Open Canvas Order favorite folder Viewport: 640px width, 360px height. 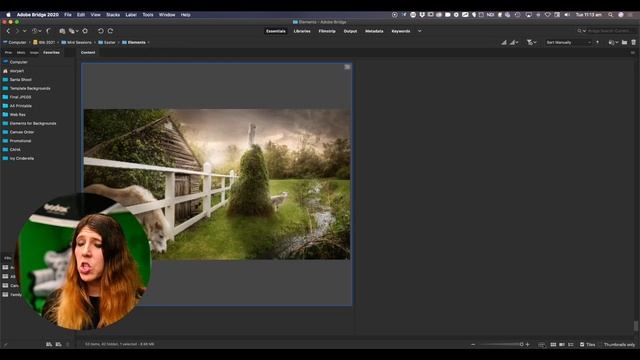22,132
